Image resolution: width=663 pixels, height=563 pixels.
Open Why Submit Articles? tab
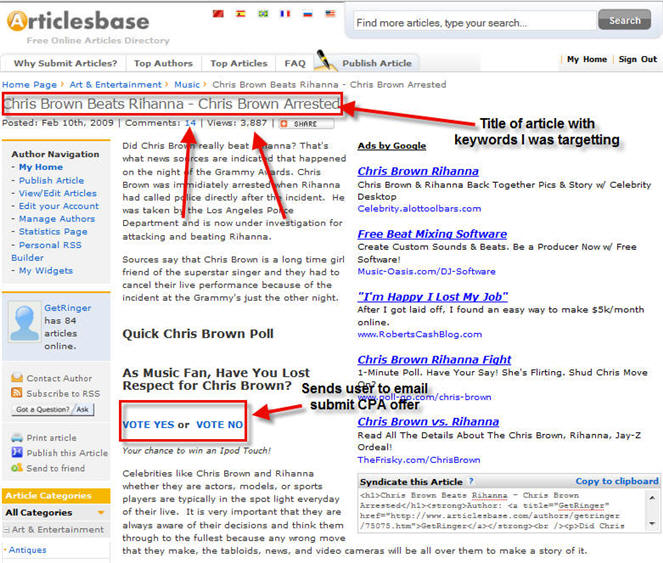point(66,63)
